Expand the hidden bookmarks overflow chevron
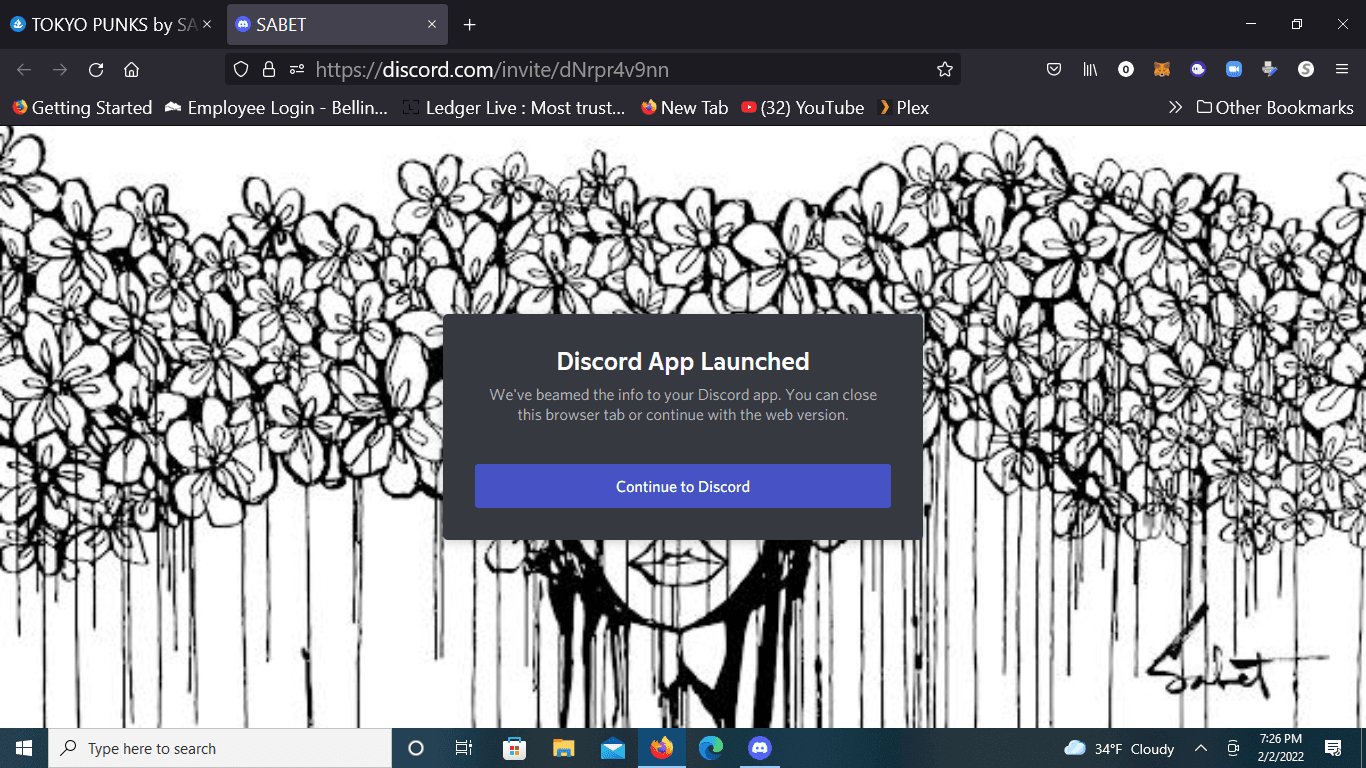The height and width of the screenshot is (768, 1366). click(1175, 107)
